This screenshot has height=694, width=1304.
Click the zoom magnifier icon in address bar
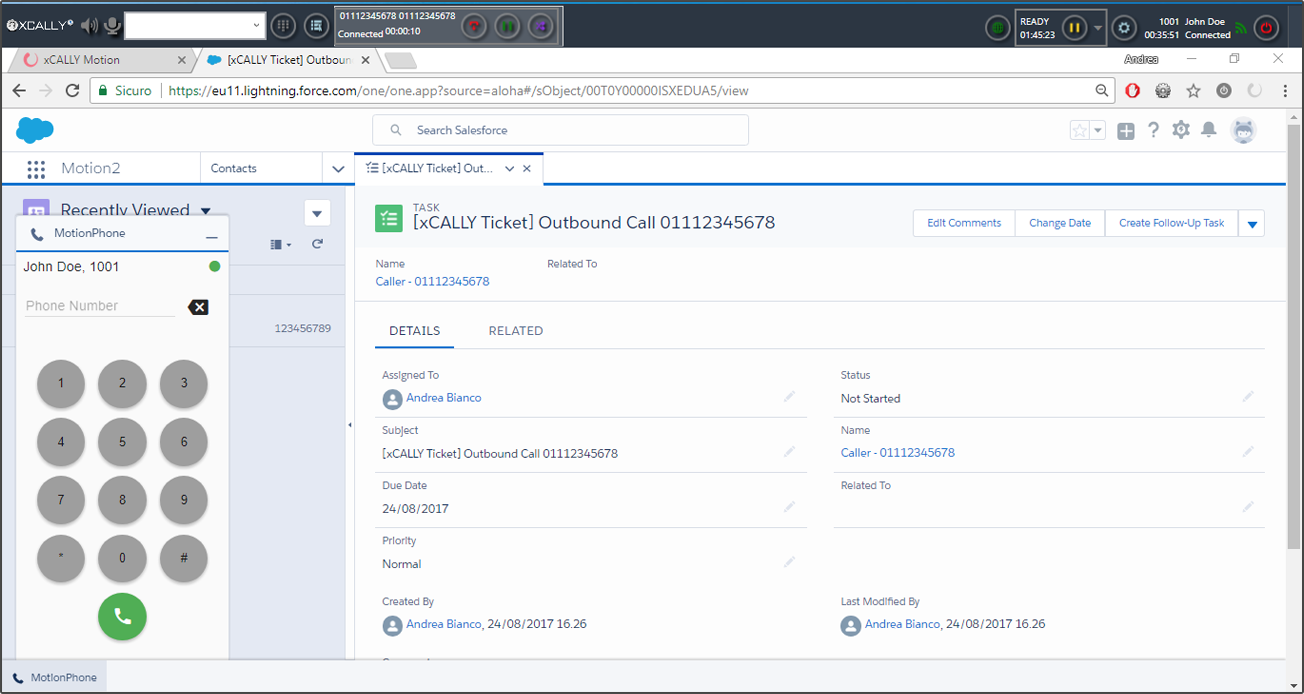pos(1102,90)
